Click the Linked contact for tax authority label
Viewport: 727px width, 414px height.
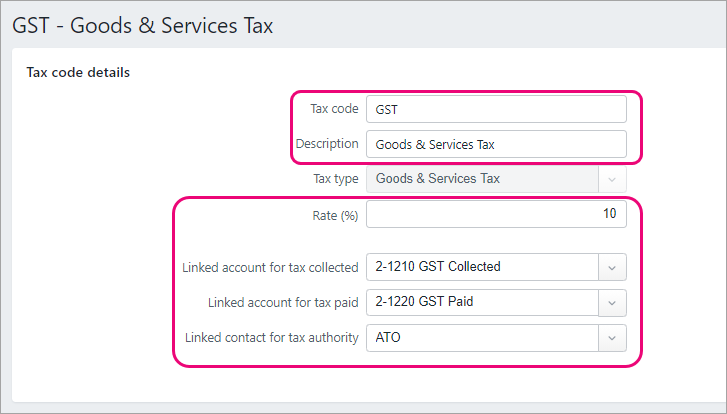272,338
